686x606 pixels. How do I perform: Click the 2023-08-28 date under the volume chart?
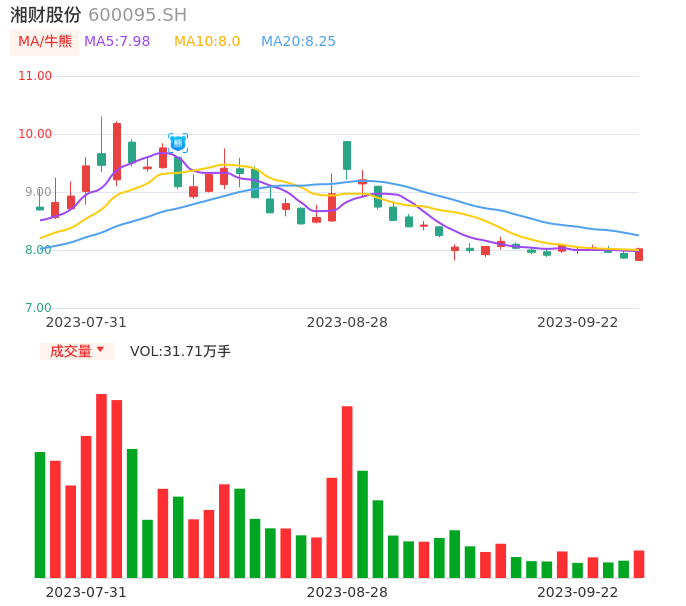coord(347,592)
